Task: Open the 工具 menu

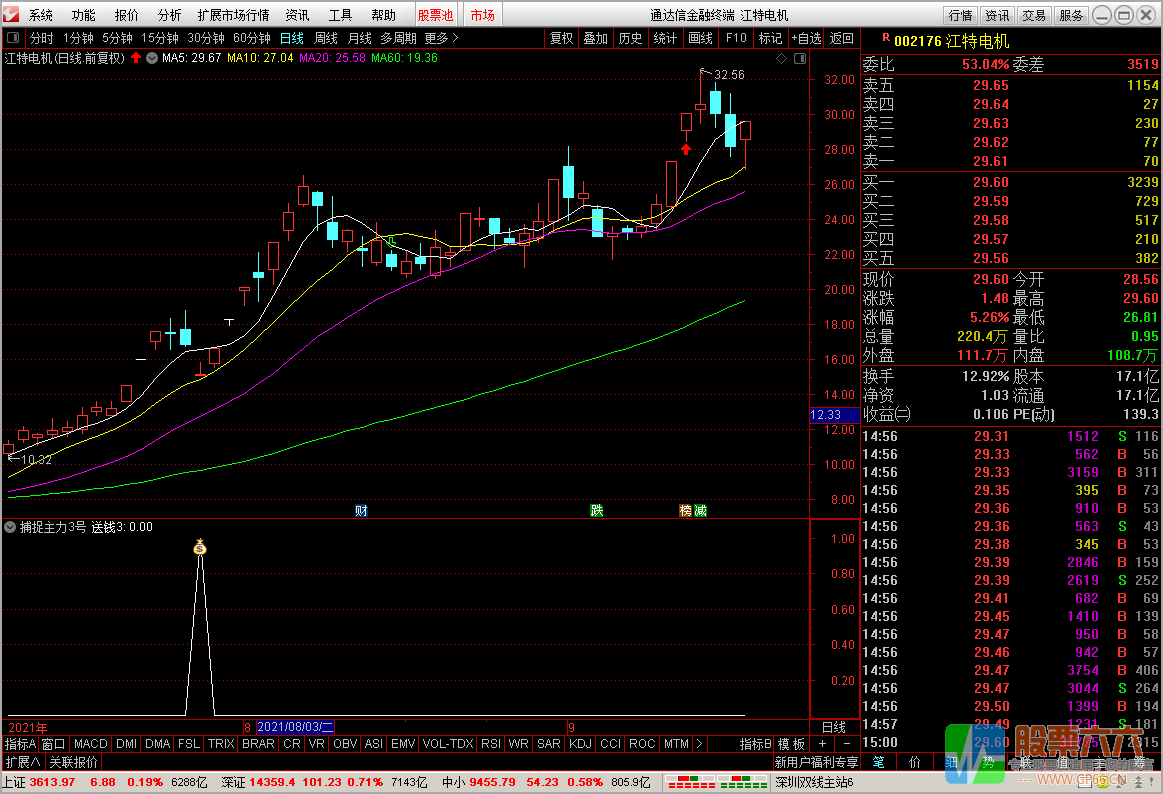Action: 340,15
